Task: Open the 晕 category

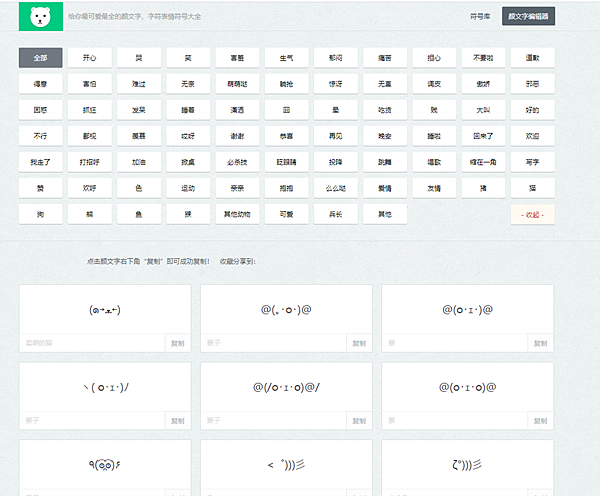Action: (336, 110)
